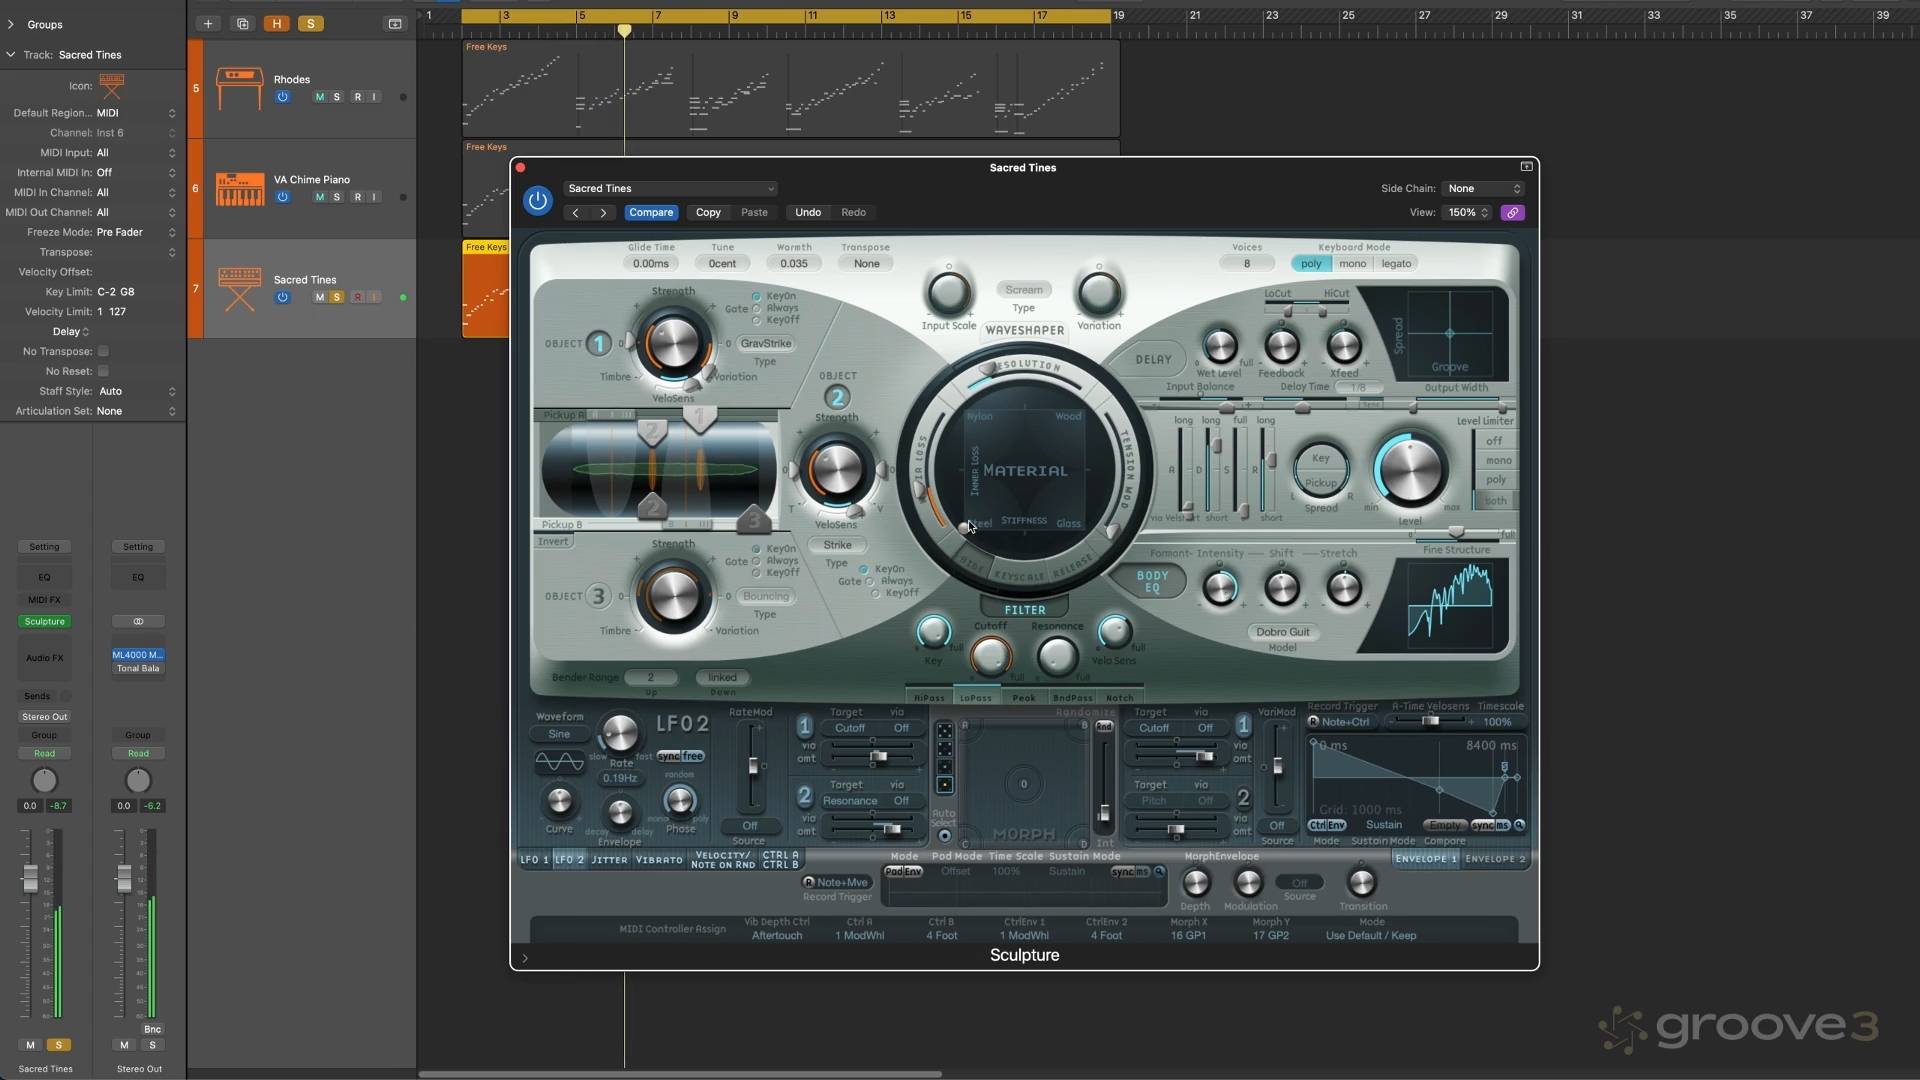The height and width of the screenshot is (1080, 1920).
Task: Open the Sacred Tines preset dropdown
Action: click(670, 189)
